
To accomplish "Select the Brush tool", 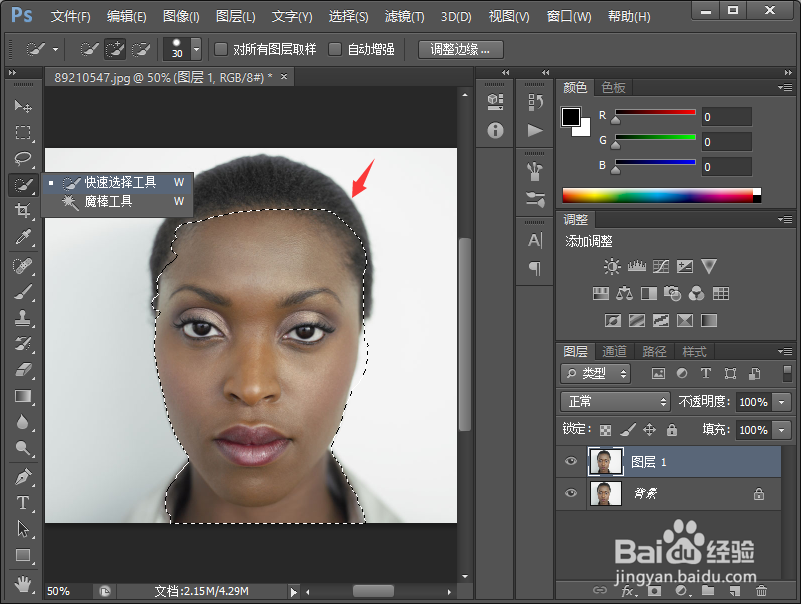I will coord(22,292).
